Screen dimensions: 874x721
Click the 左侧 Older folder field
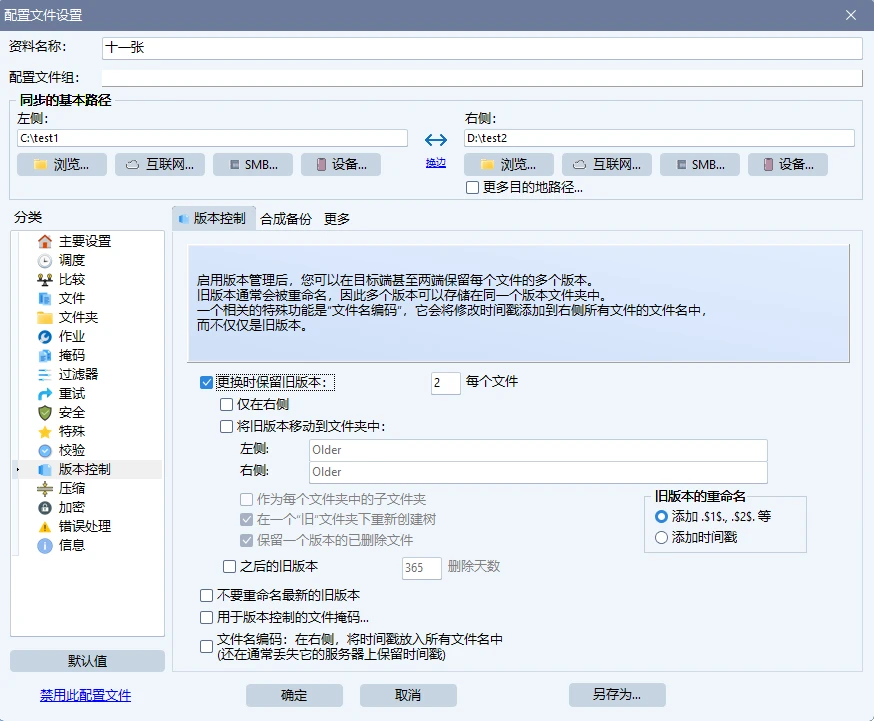point(538,450)
